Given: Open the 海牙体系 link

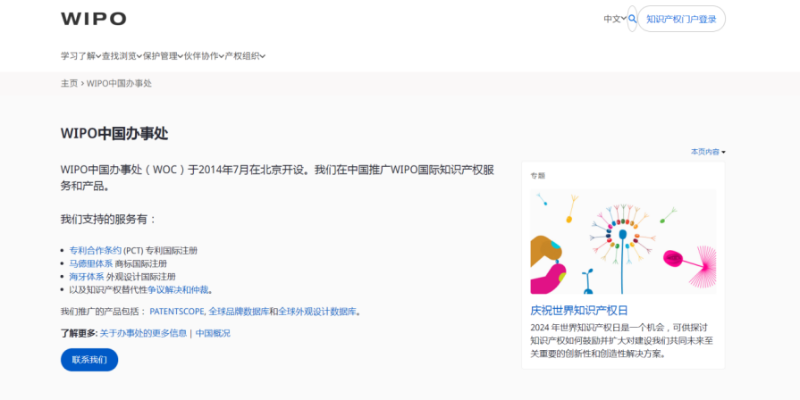Looking at the screenshot, I should tap(87, 277).
